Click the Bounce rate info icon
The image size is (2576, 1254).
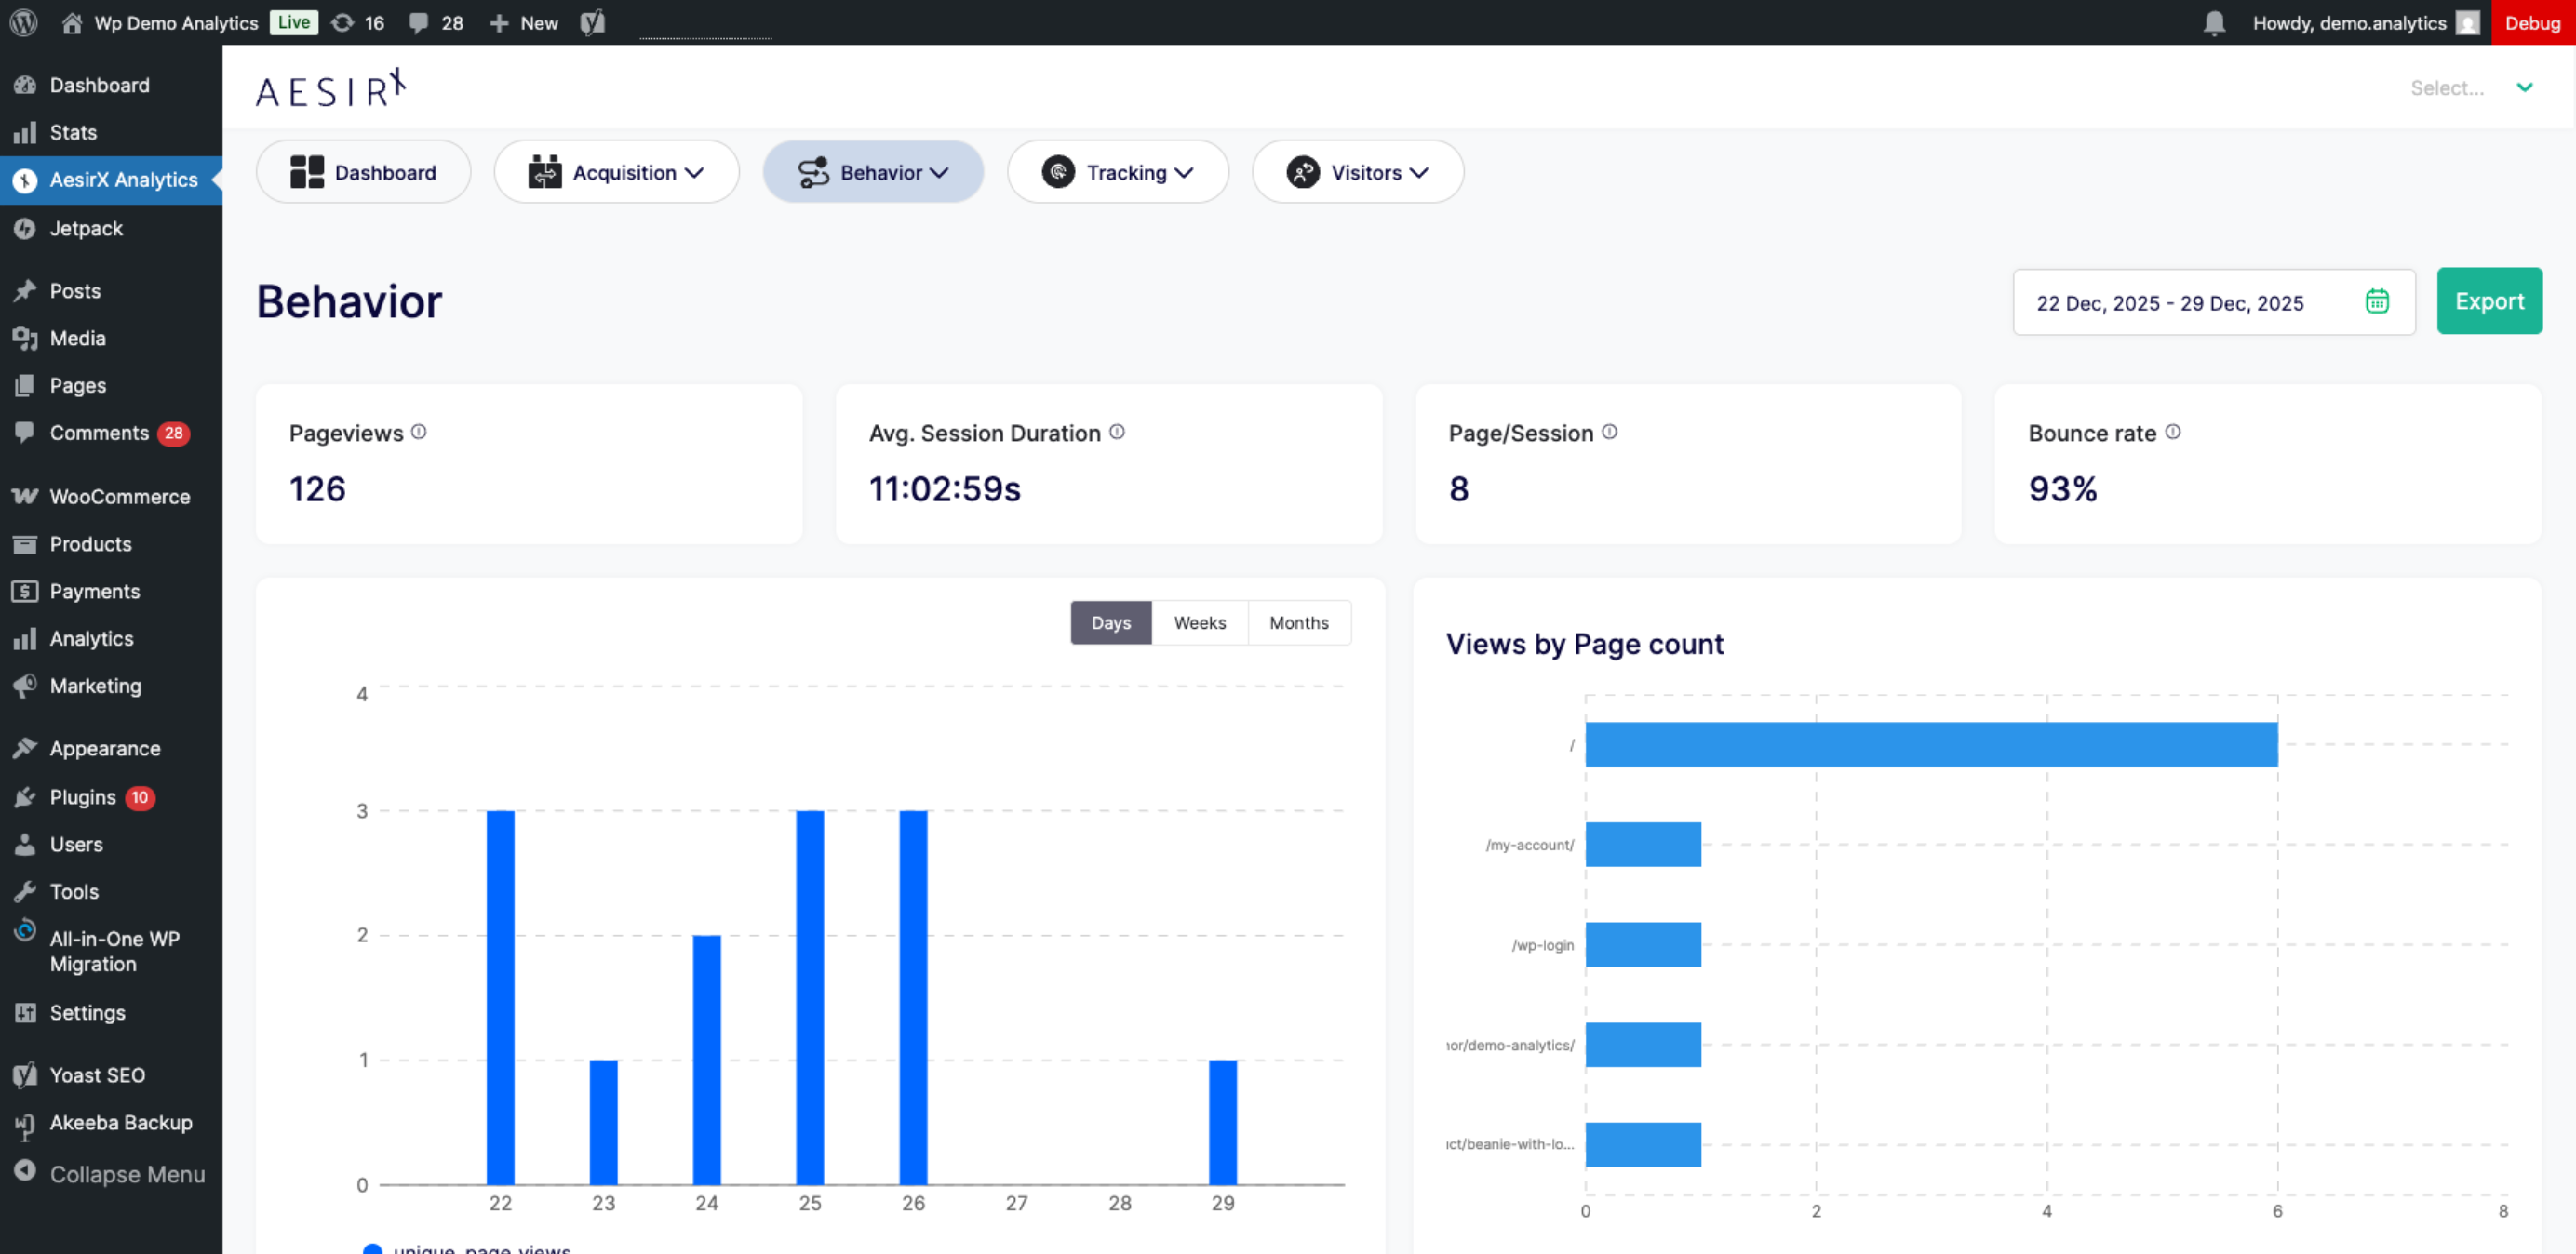(x=2172, y=432)
